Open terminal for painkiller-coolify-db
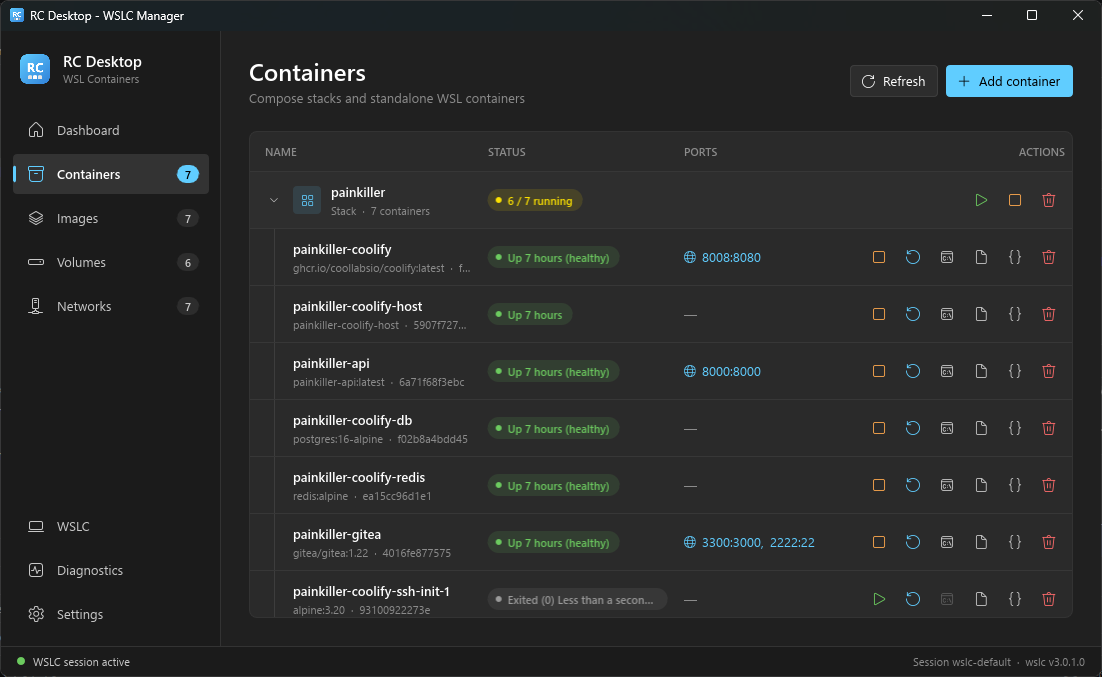 [x=947, y=428]
